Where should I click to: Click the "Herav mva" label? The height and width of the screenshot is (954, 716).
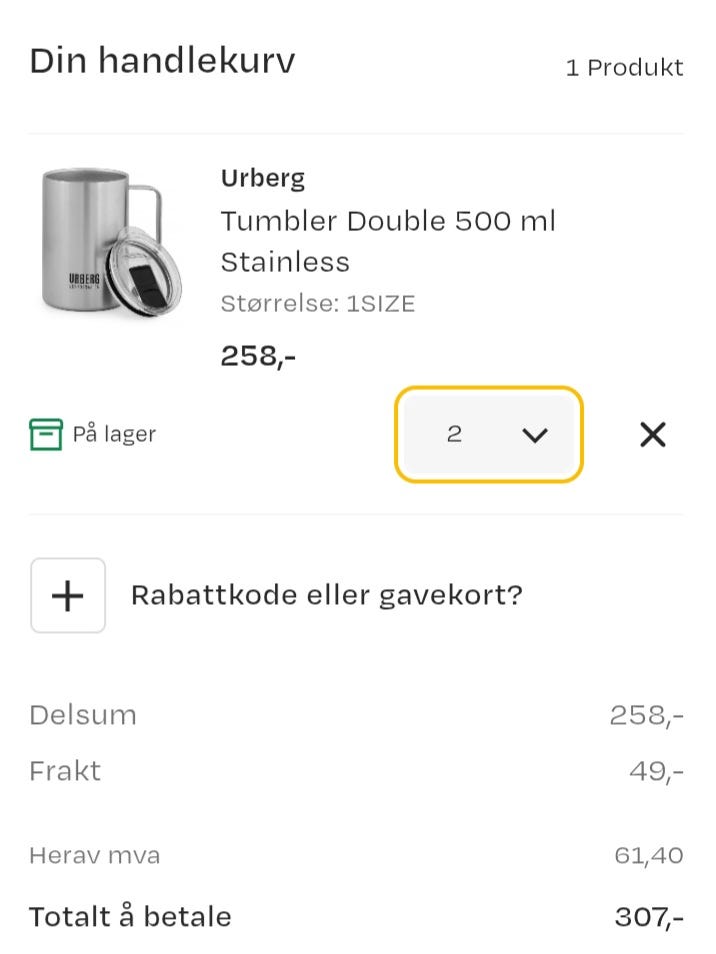(94, 855)
